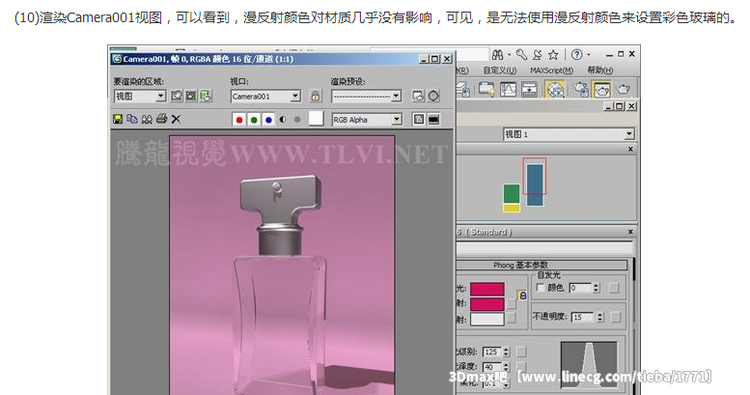
Task: Open the 帮助(H) menu
Action: click(600, 70)
